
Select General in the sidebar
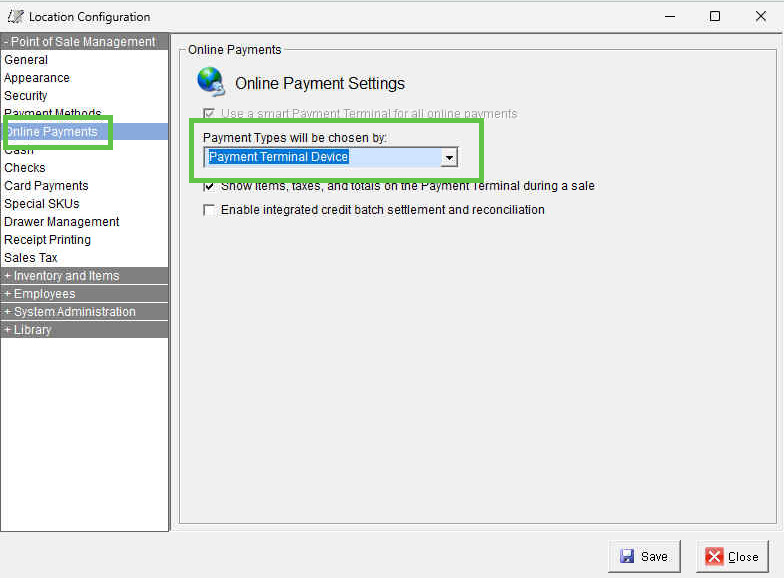click(x=26, y=60)
